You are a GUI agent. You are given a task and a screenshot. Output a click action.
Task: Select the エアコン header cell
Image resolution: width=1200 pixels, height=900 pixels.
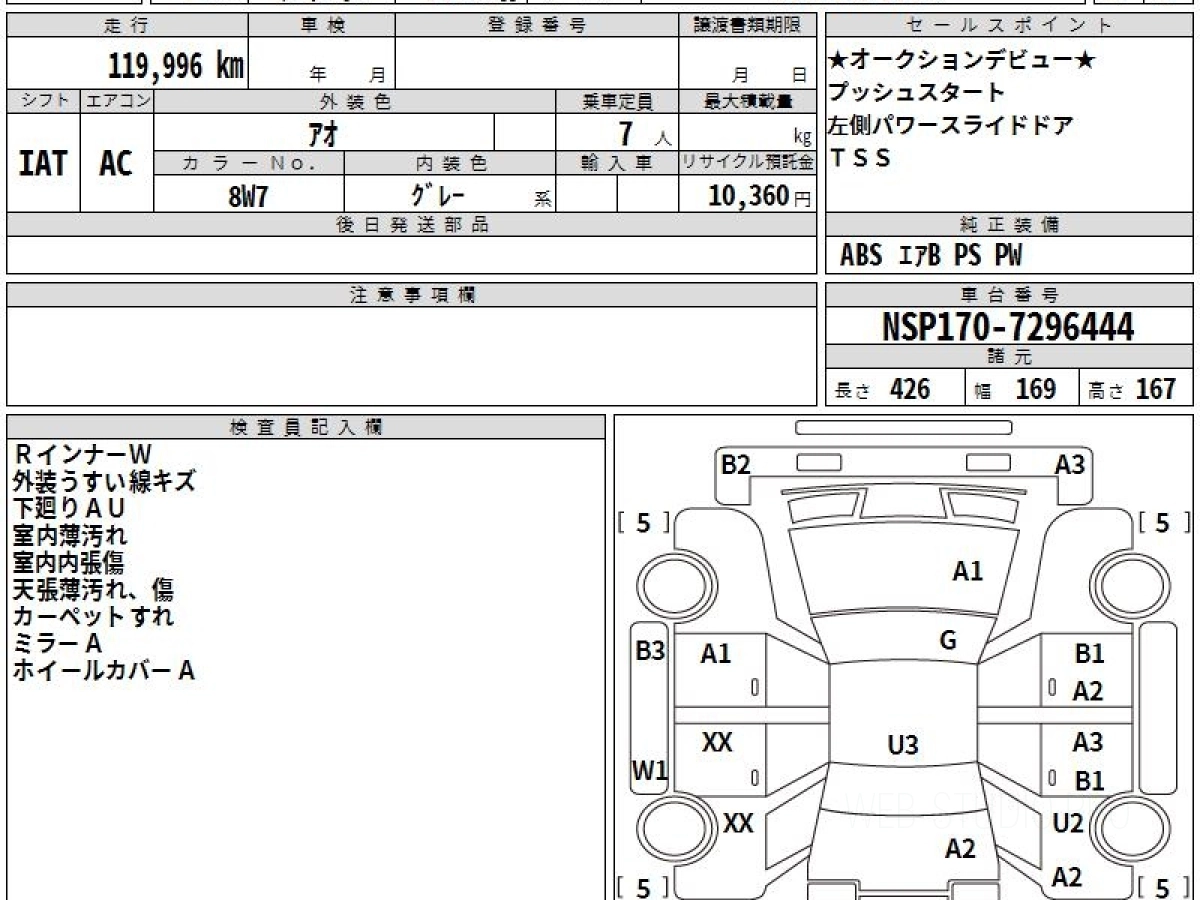[117, 101]
